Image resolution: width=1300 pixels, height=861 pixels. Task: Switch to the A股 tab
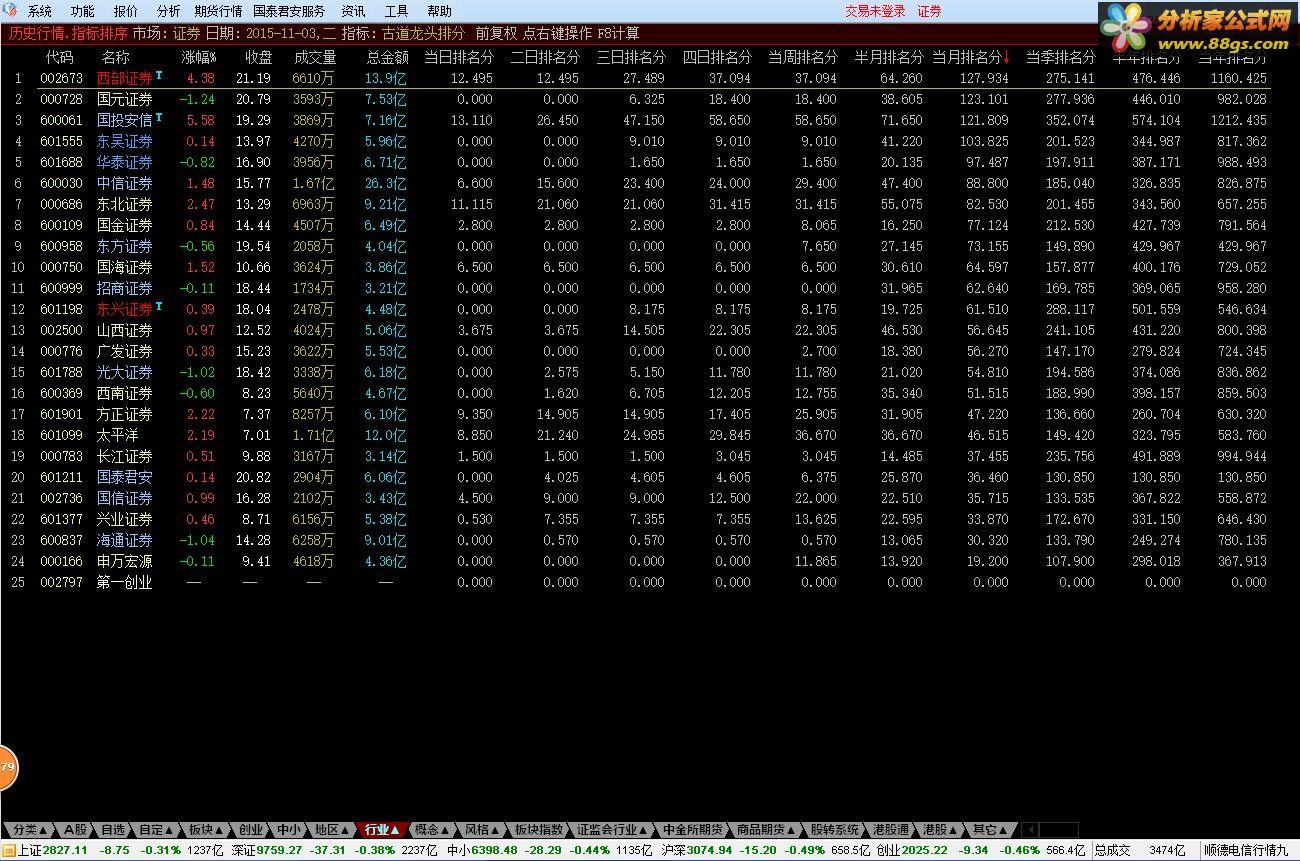click(75, 830)
